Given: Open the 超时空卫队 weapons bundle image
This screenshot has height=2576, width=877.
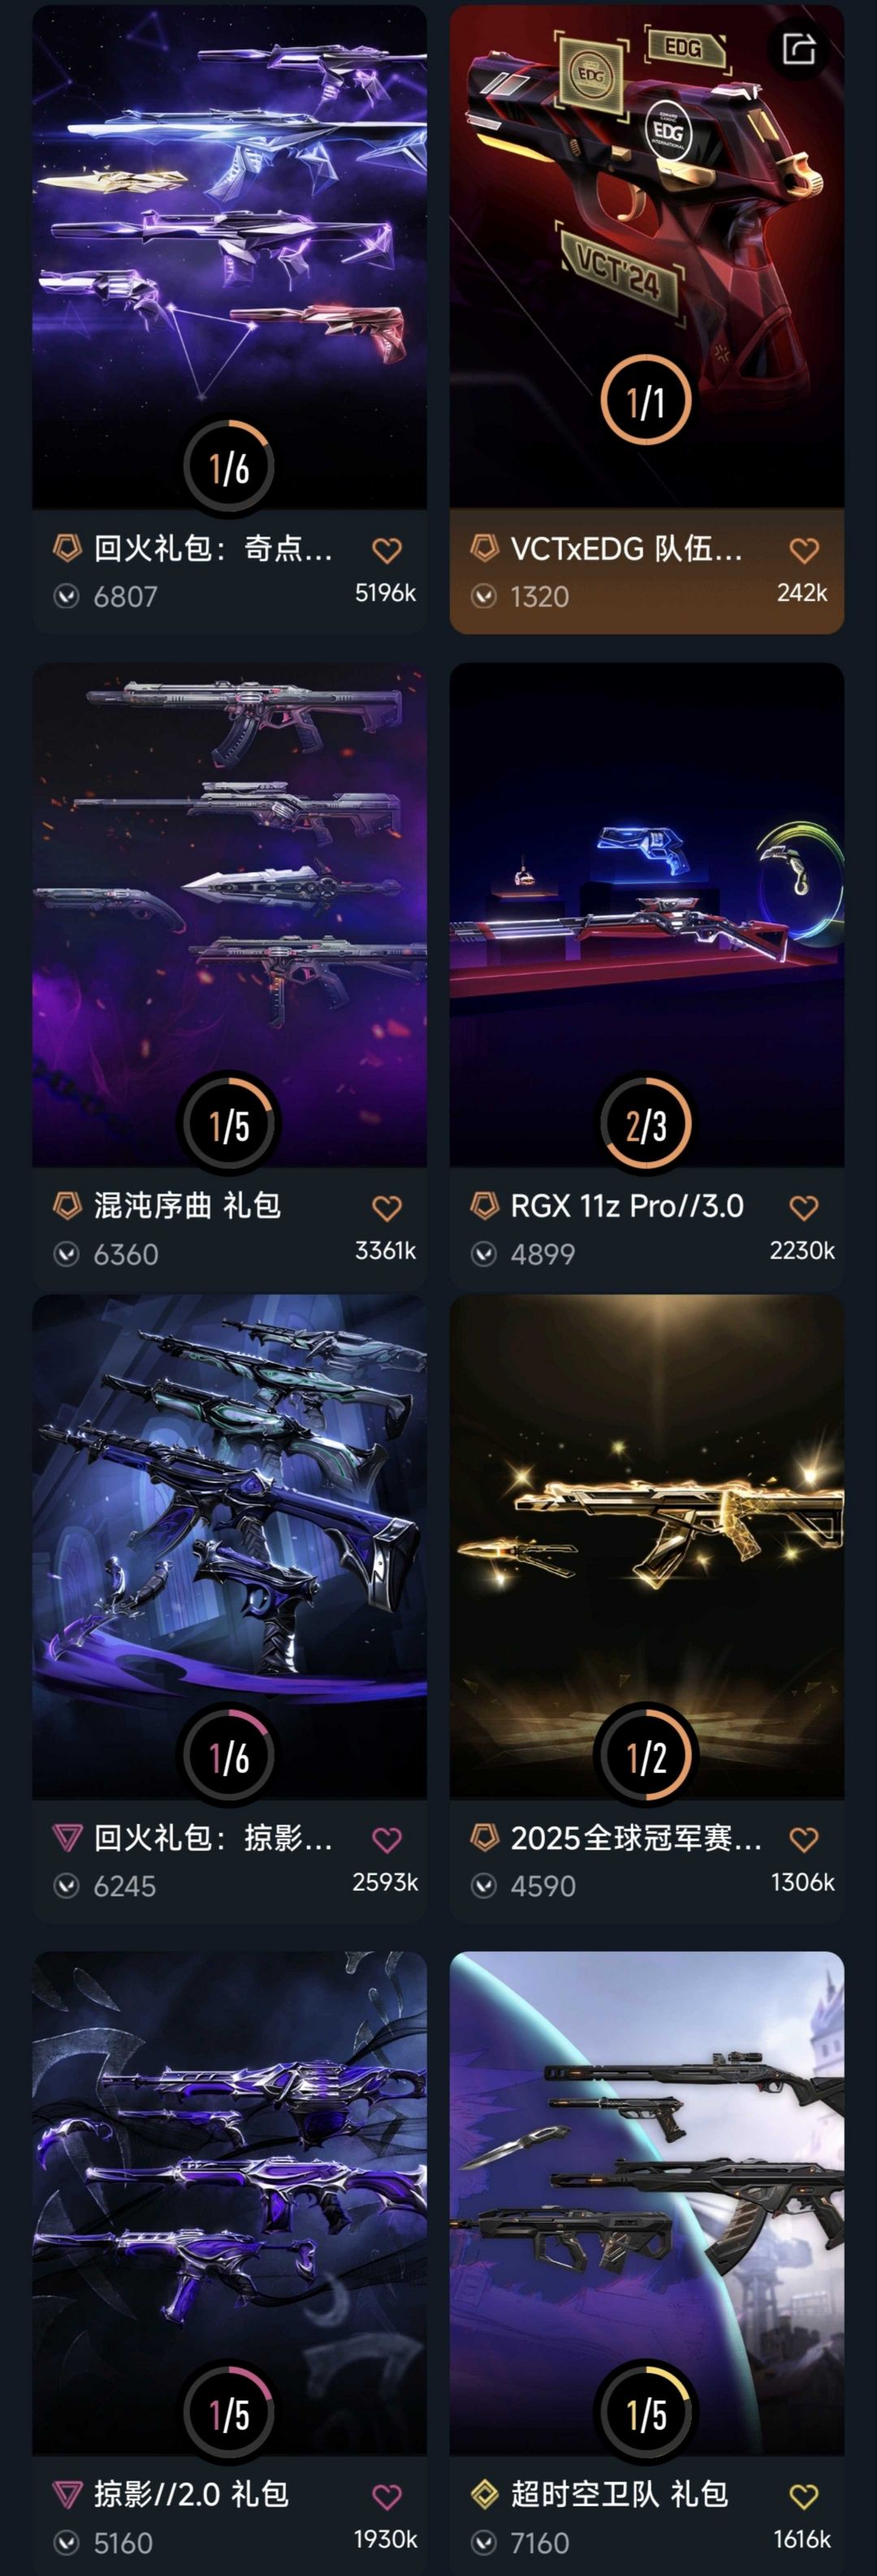Looking at the screenshot, I should click(x=646, y=2203).
